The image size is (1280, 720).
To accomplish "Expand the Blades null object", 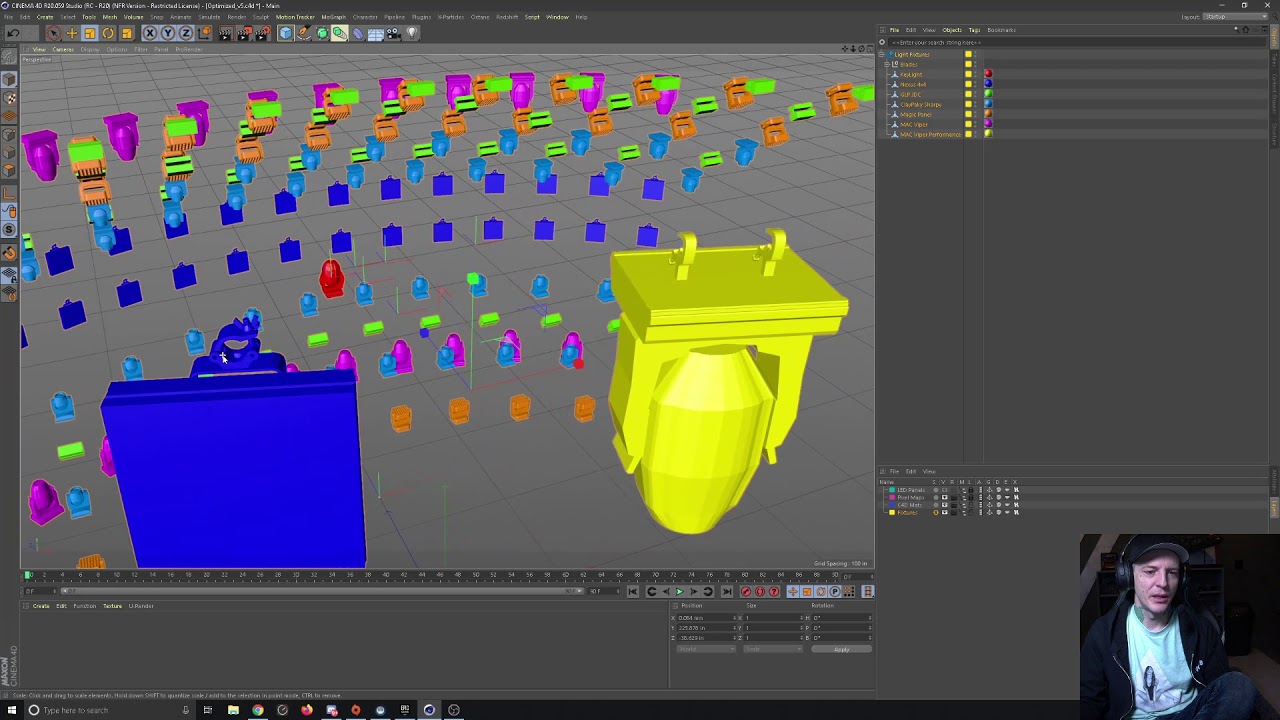I will point(888,64).
